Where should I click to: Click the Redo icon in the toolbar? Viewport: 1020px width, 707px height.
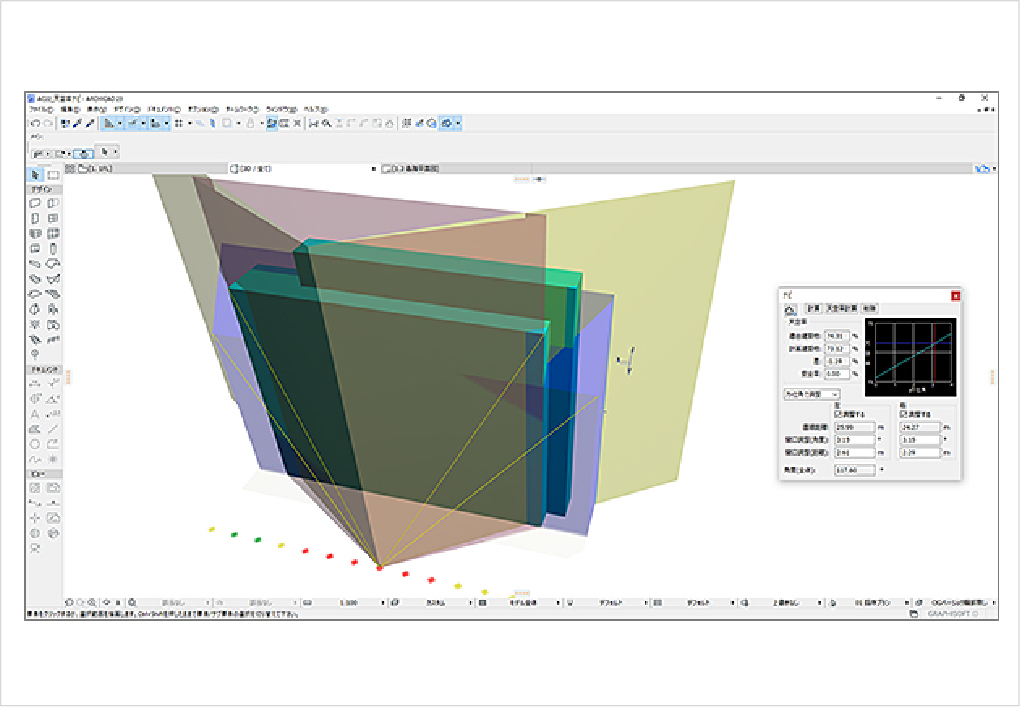pos(48,123)
